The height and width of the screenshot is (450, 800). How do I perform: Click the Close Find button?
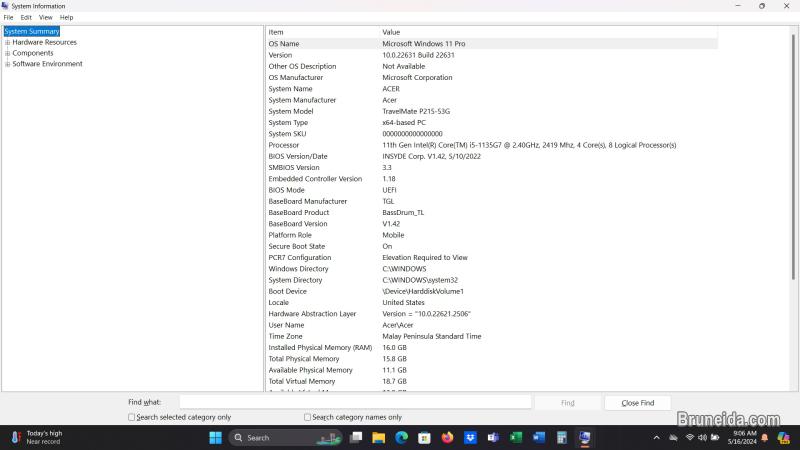(x=637, y=402)
